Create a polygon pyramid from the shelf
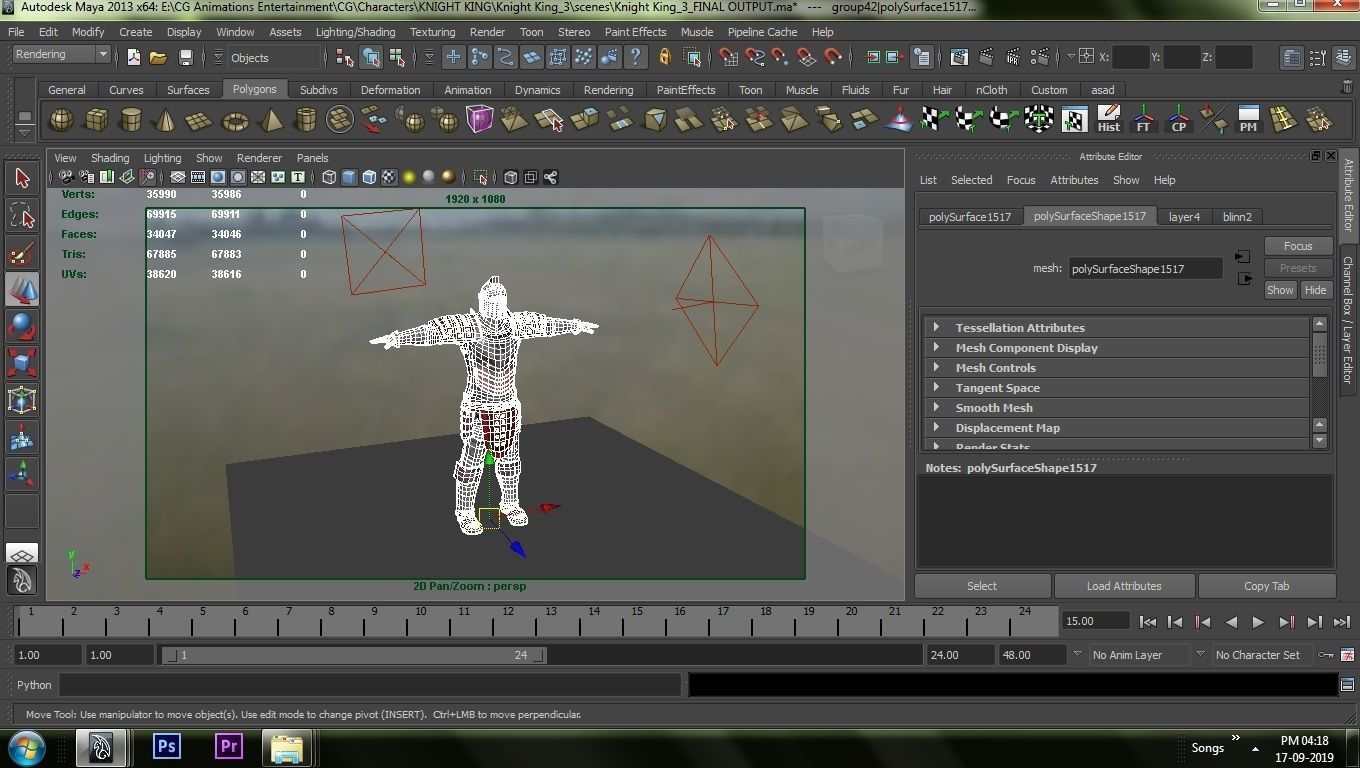This screenshot has width=1360, height=768. pos(270,120)
